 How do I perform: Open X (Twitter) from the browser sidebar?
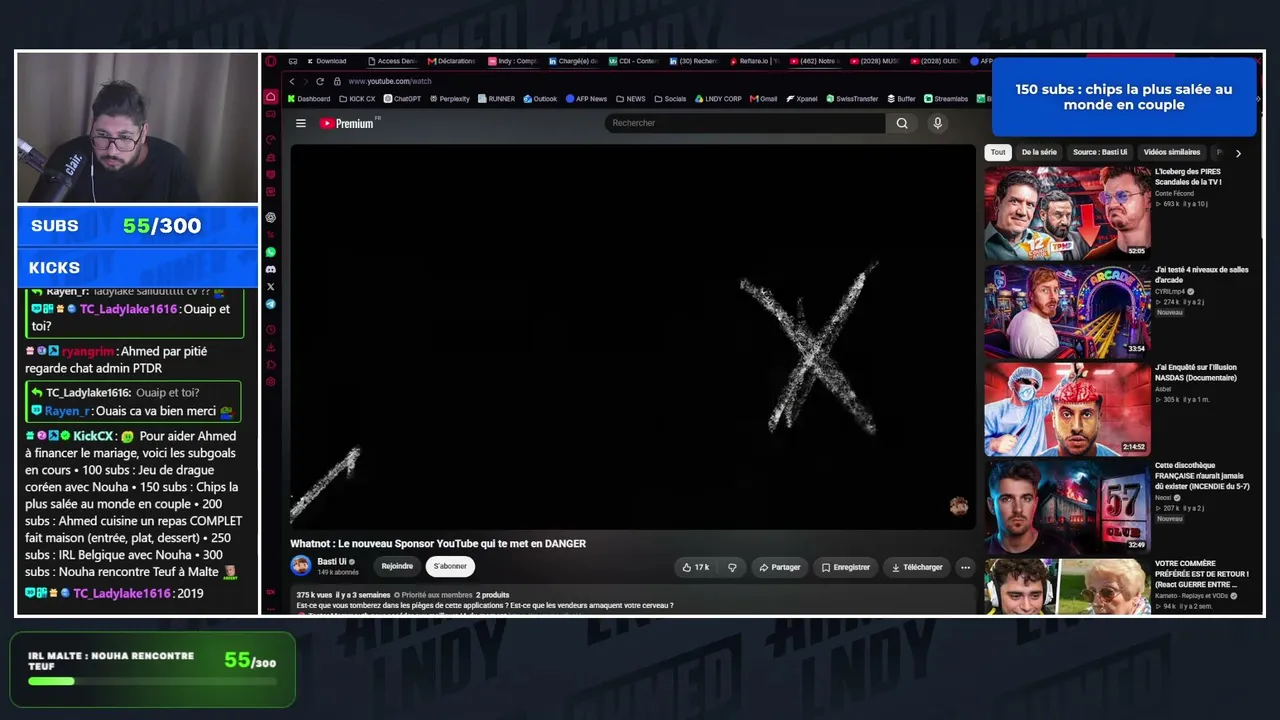click(x=270, y=287)
